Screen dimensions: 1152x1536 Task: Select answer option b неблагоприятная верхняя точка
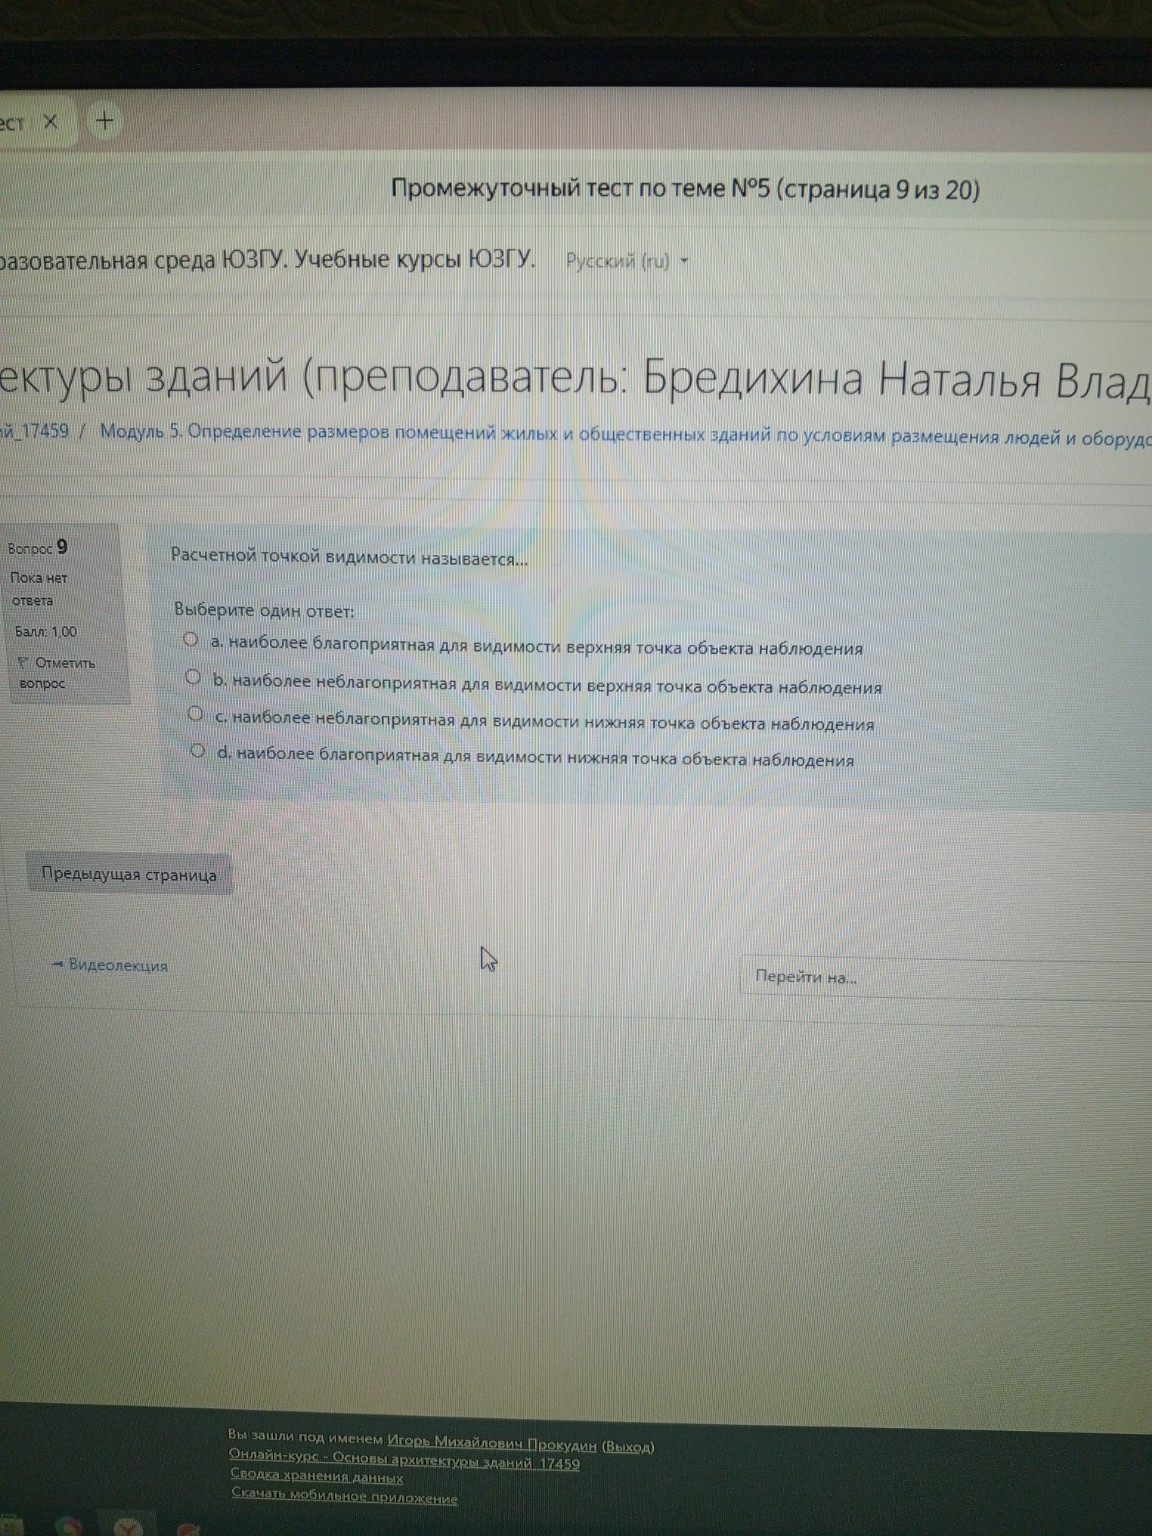(x=195, y=678)
